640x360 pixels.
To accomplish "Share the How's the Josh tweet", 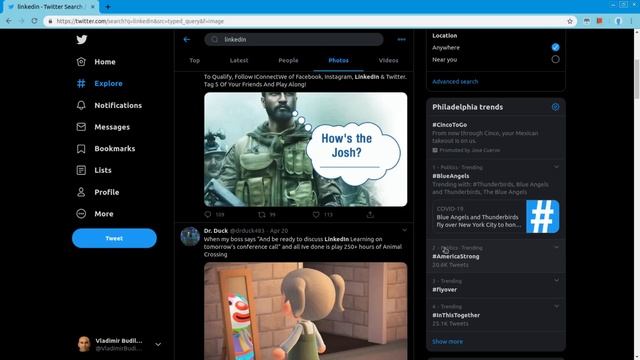I will tap(370, 214).
